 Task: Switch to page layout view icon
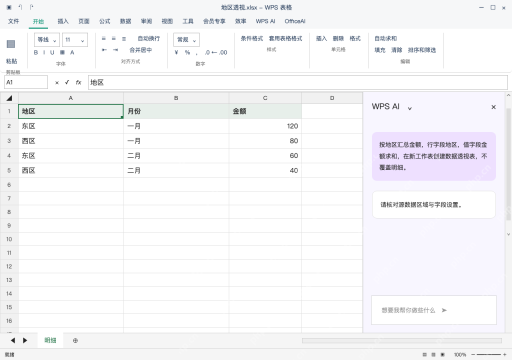tap(433, 355)
